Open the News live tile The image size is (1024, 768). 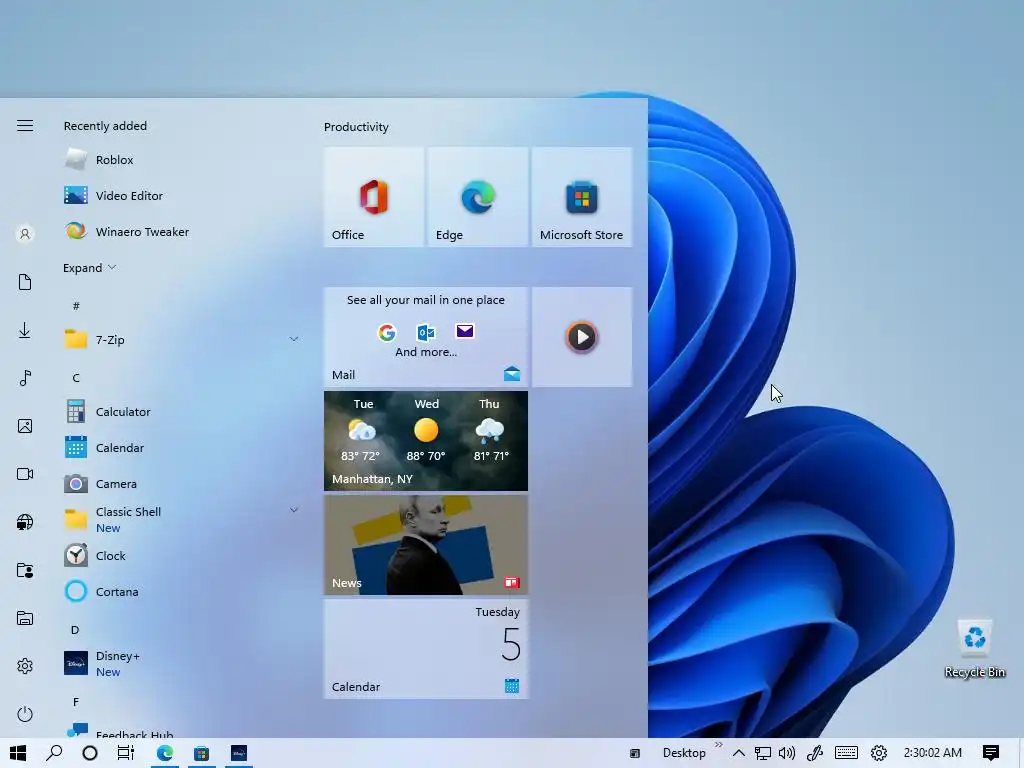click(x=426, y=545)
